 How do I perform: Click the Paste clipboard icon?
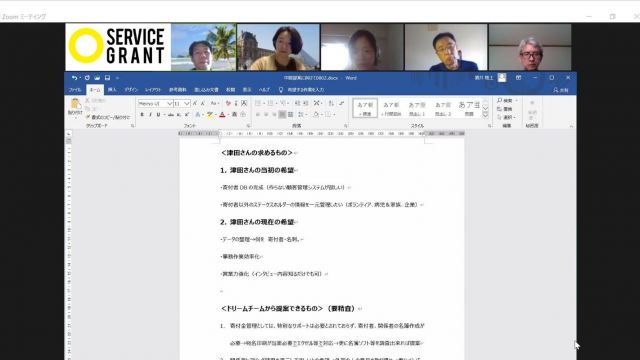pos(75,103)
